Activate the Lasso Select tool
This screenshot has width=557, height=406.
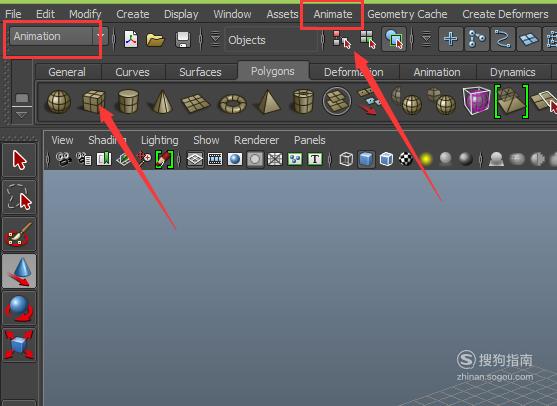[19, 197]
